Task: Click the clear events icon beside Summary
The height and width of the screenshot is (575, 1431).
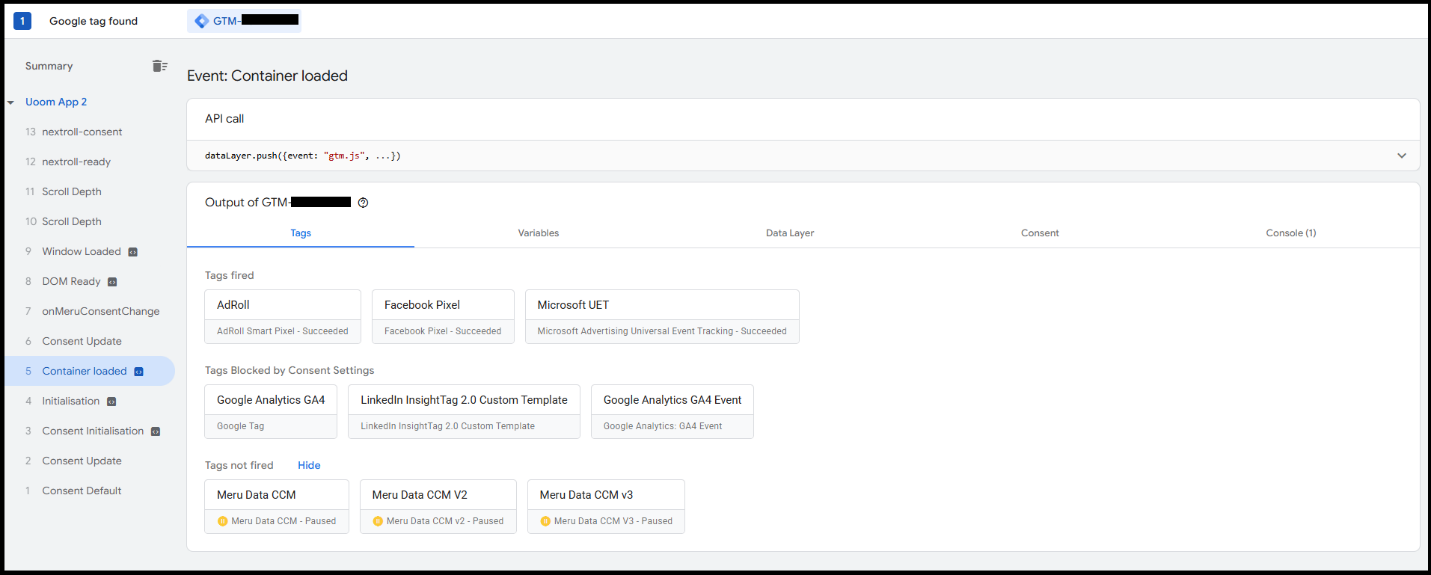Action: (159, 66)
